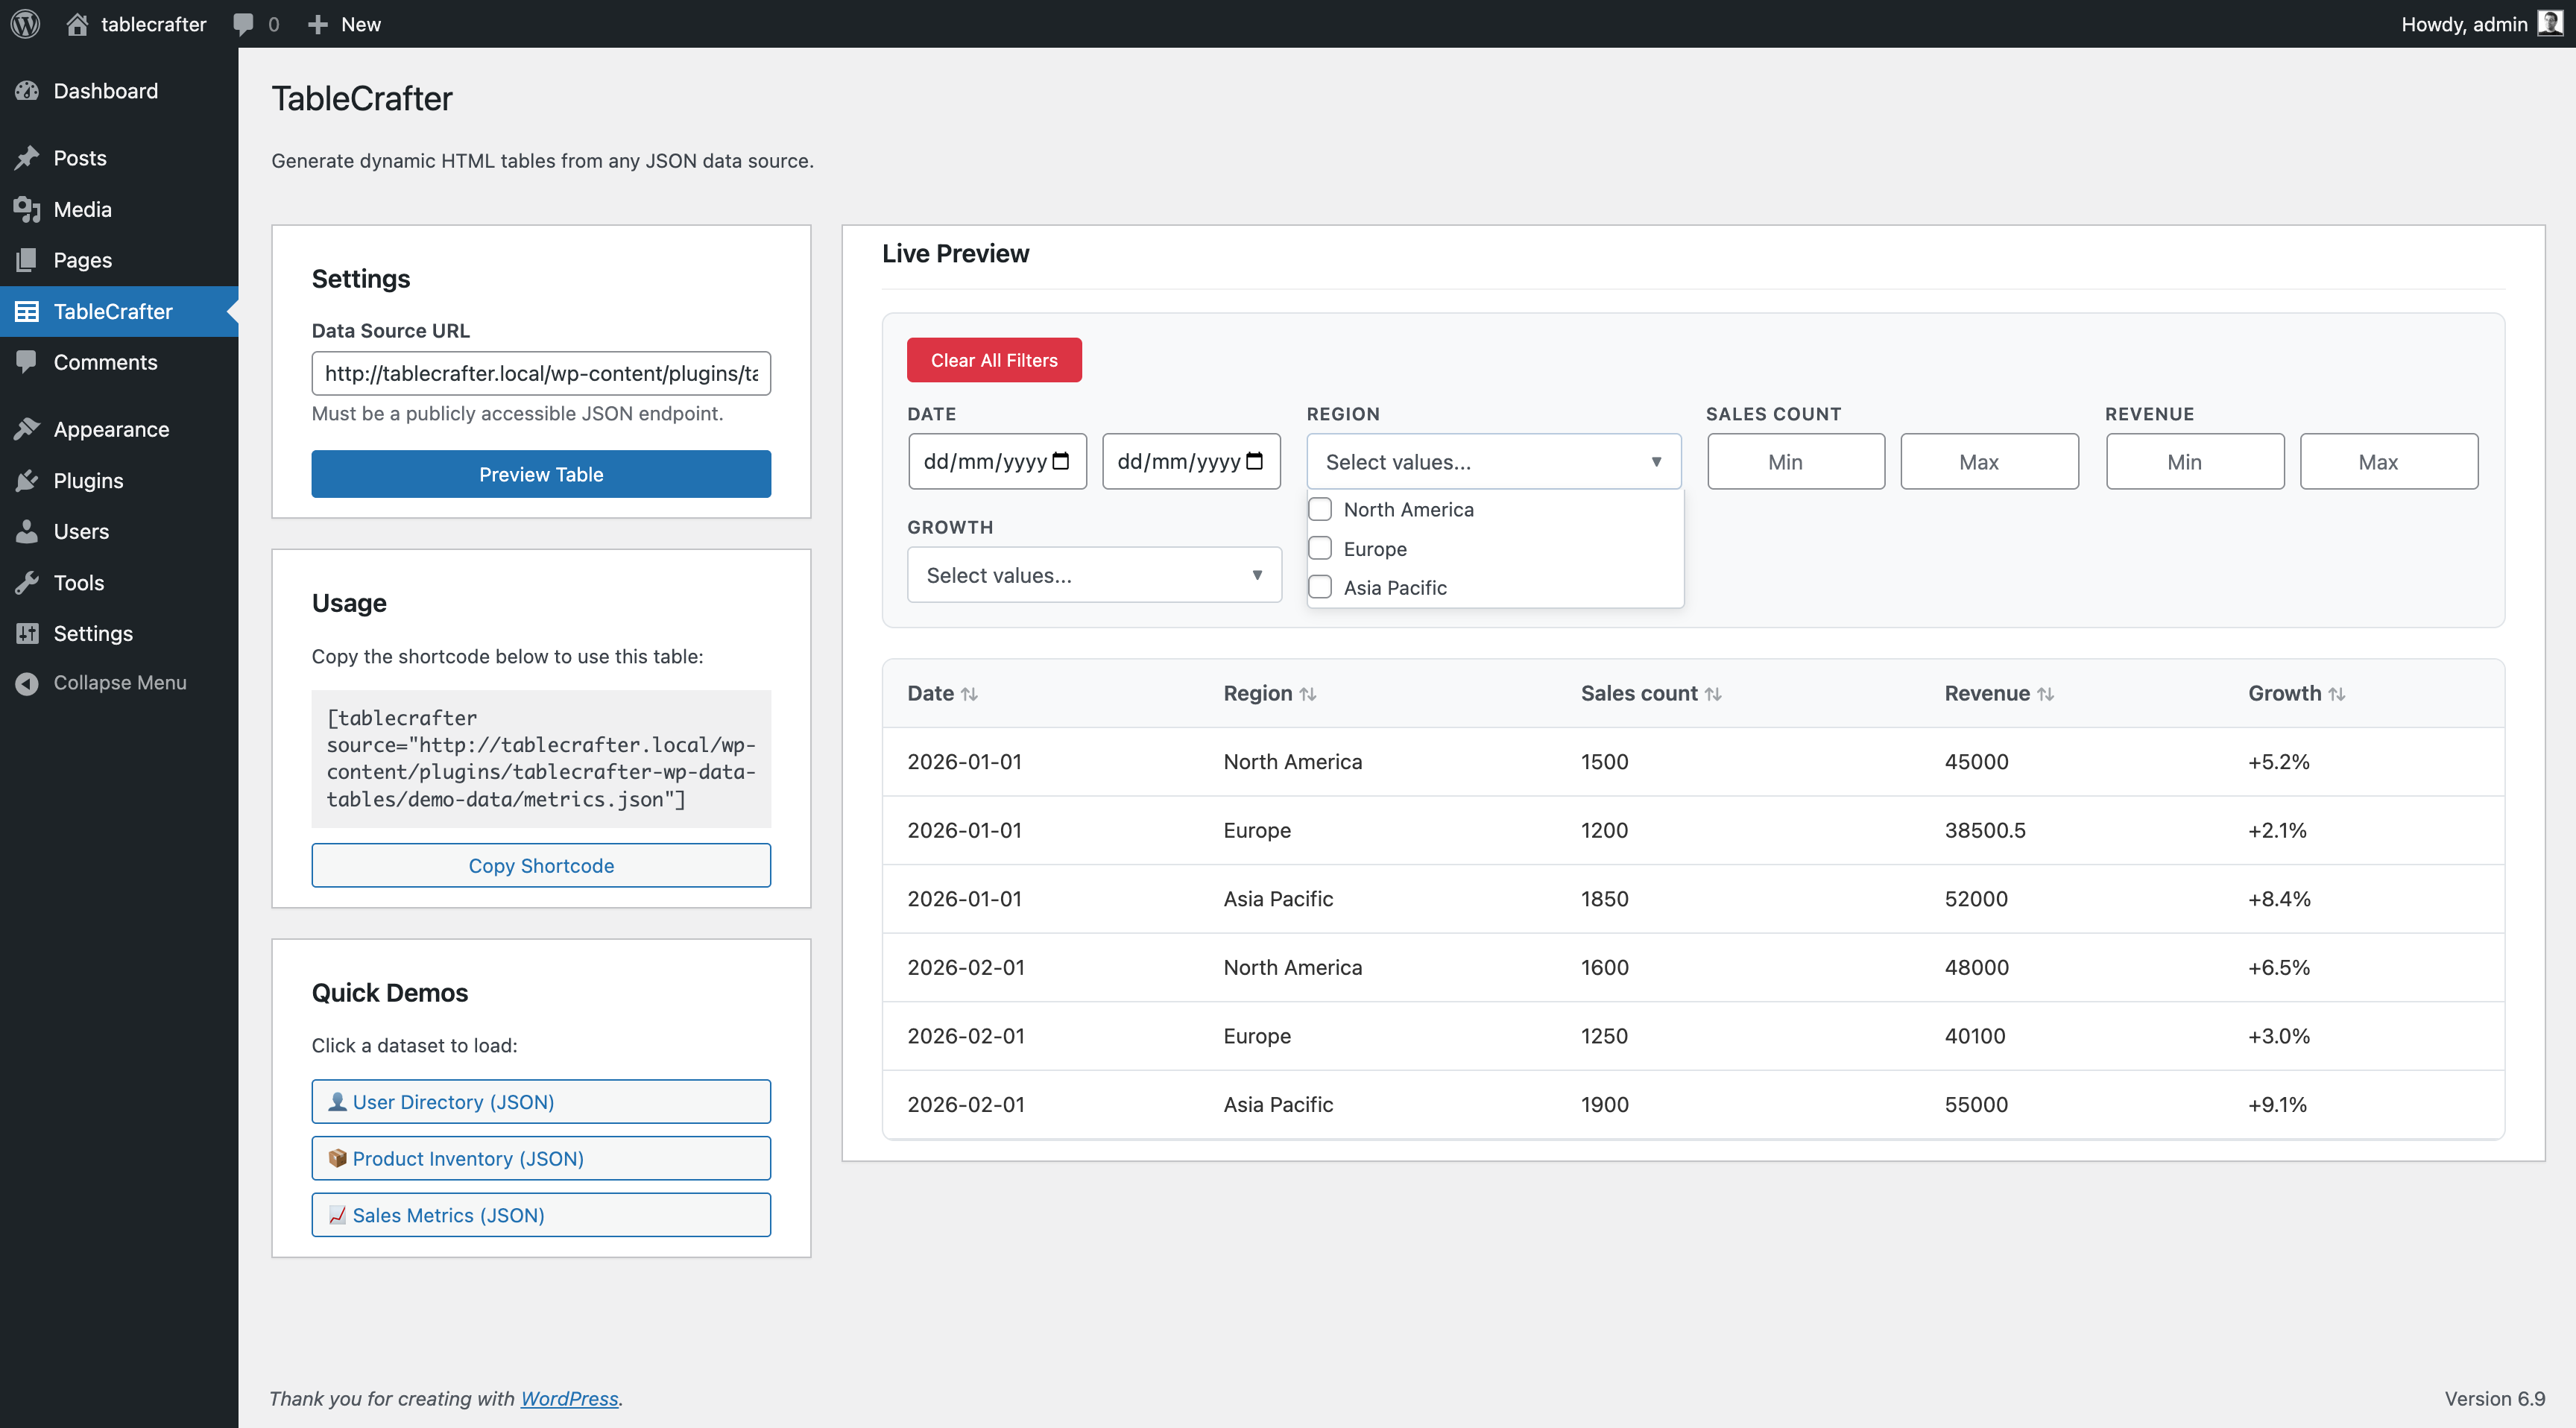Open the New menu in the admin bar

[x=344, y=23]
